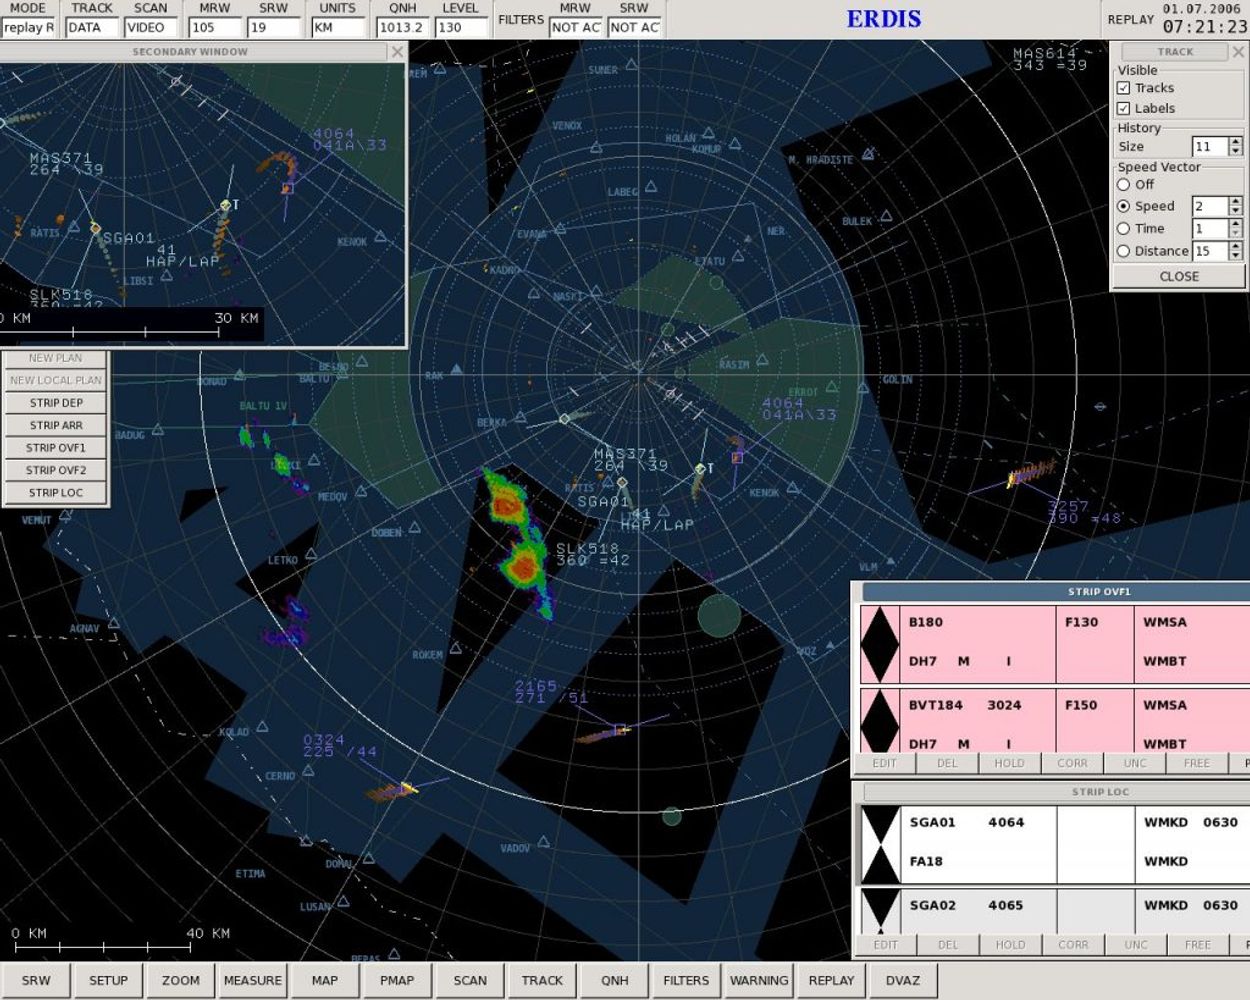Screen dimensions: 1250x1000
Task: Click the STRIP ARR button
Action: tap(56, 425)
